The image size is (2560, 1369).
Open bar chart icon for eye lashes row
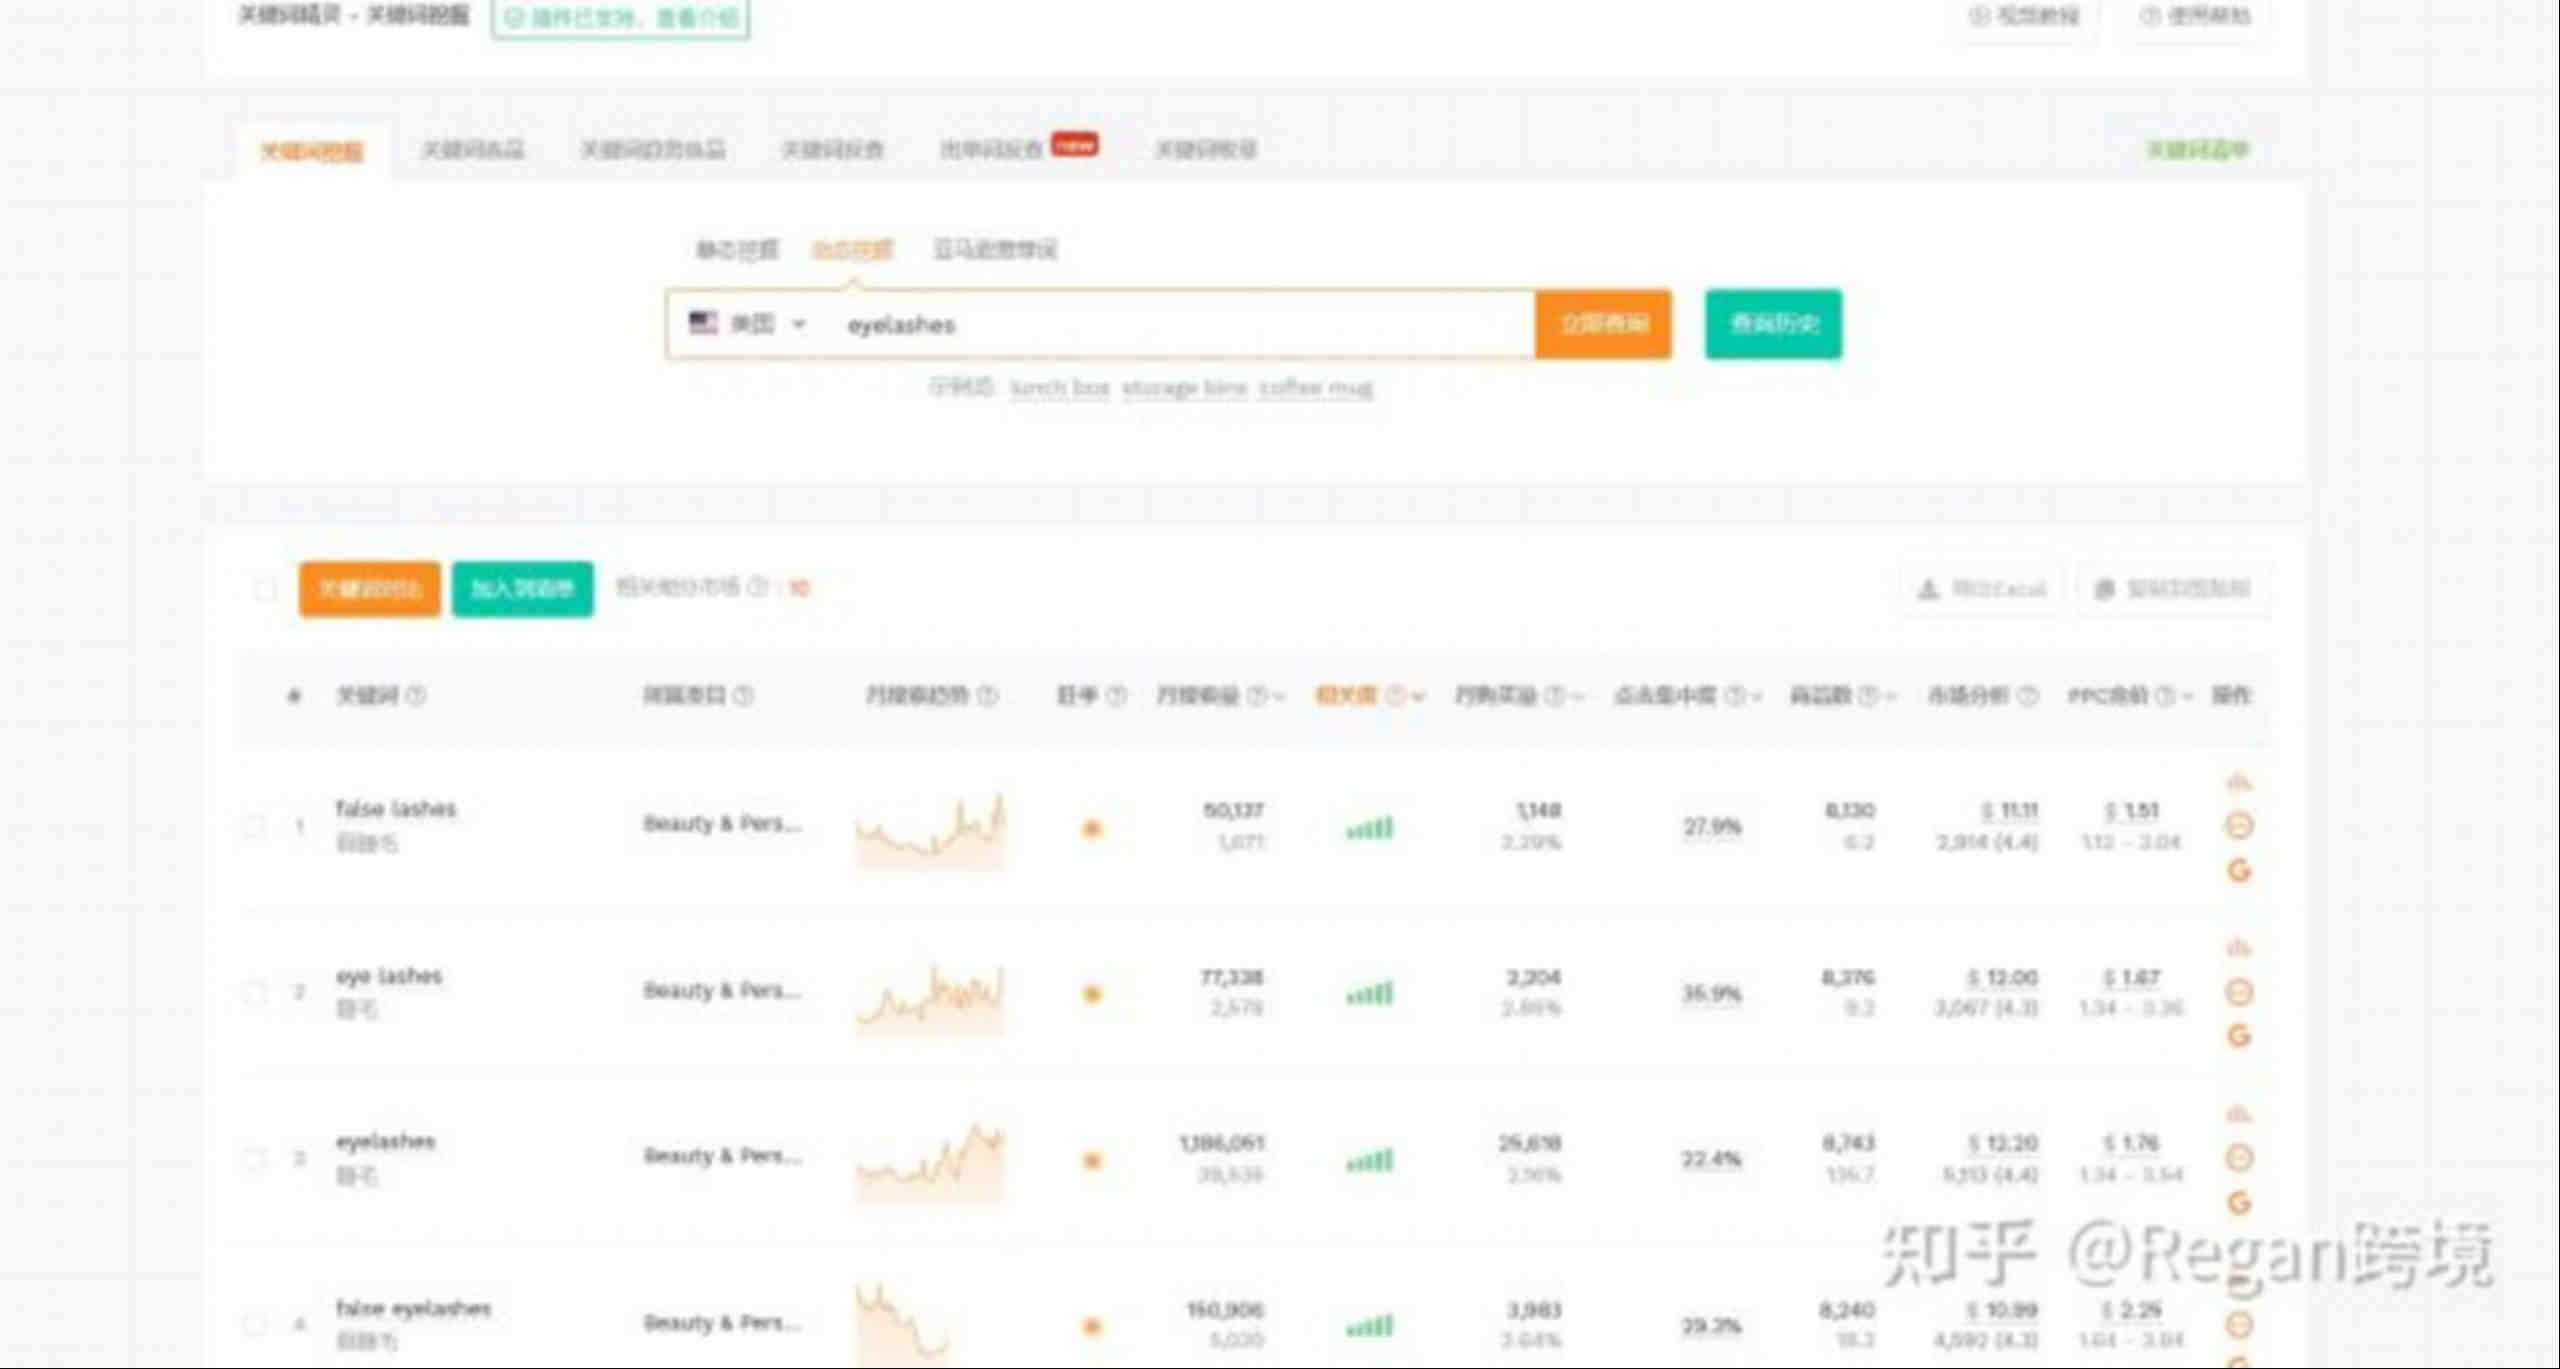click(2239, 946)
